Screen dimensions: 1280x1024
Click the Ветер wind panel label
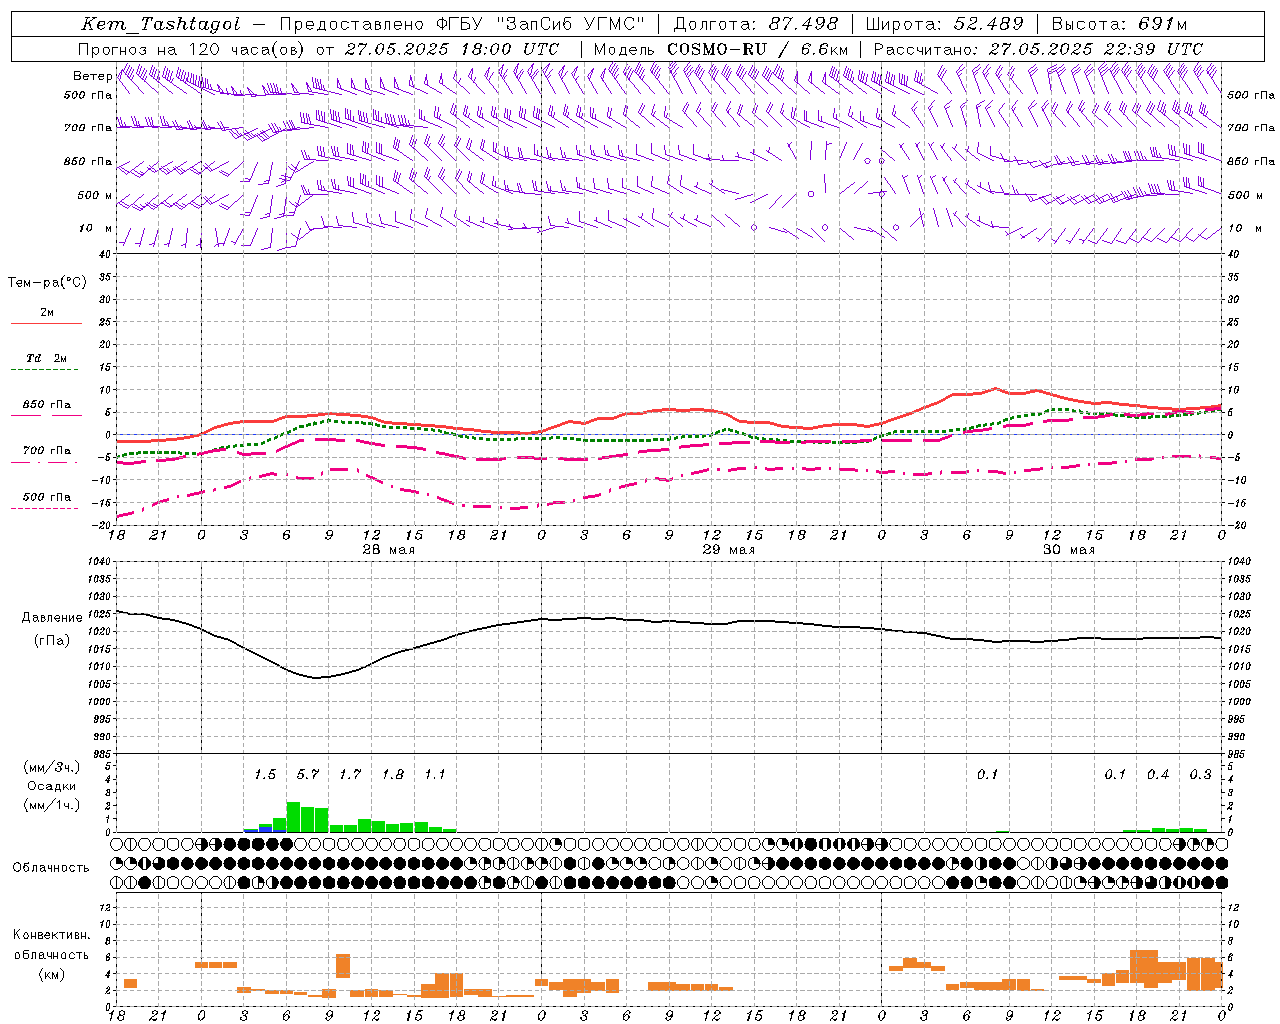pyautogui.click(x=92, y=76)
